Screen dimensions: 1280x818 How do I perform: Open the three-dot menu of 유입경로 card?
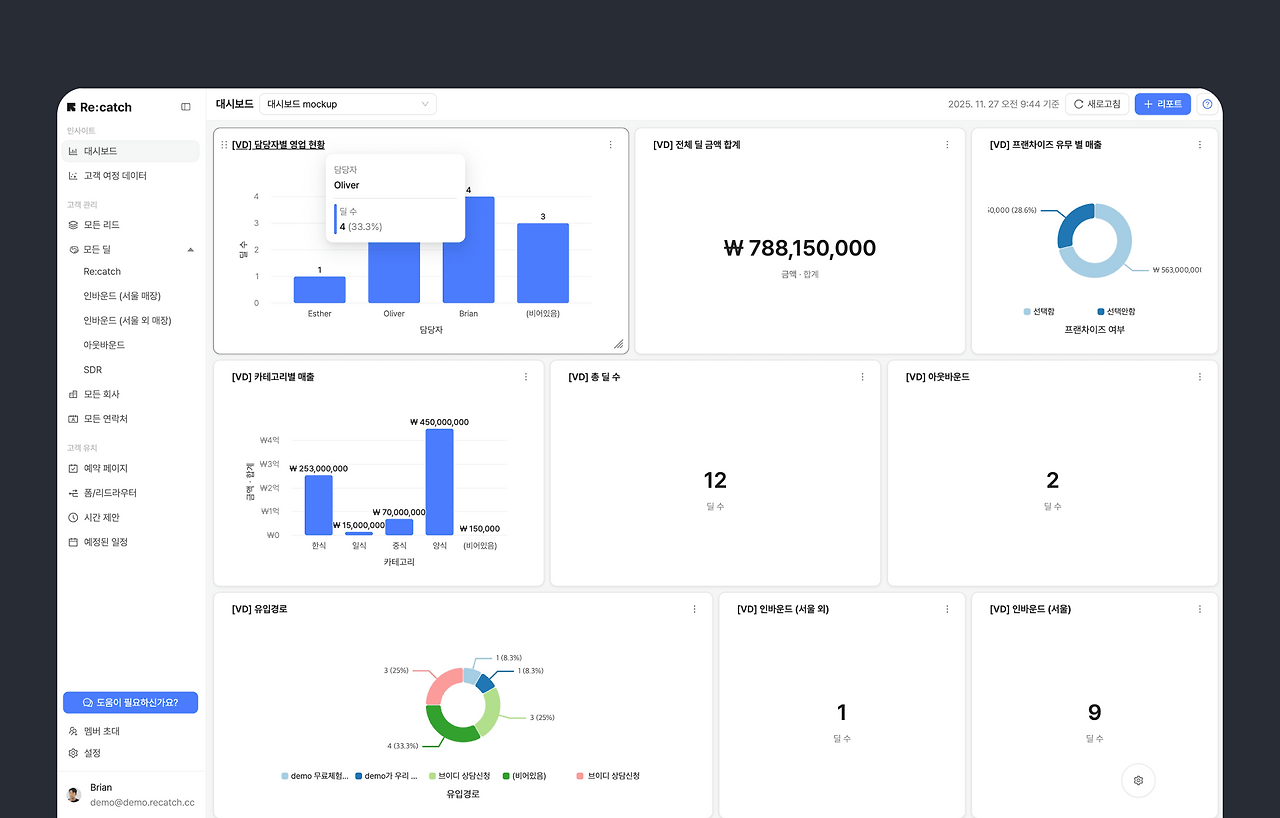(x=695, y=609)
